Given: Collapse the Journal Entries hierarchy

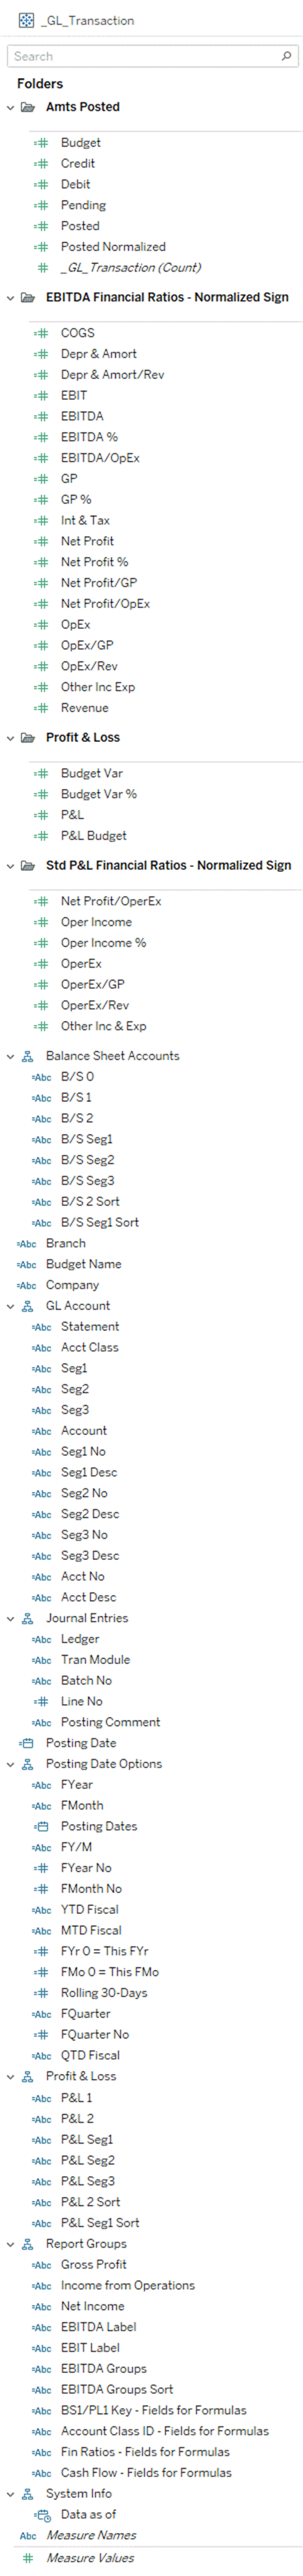Looking at the screenshot, I should (x=11, y=1618).
